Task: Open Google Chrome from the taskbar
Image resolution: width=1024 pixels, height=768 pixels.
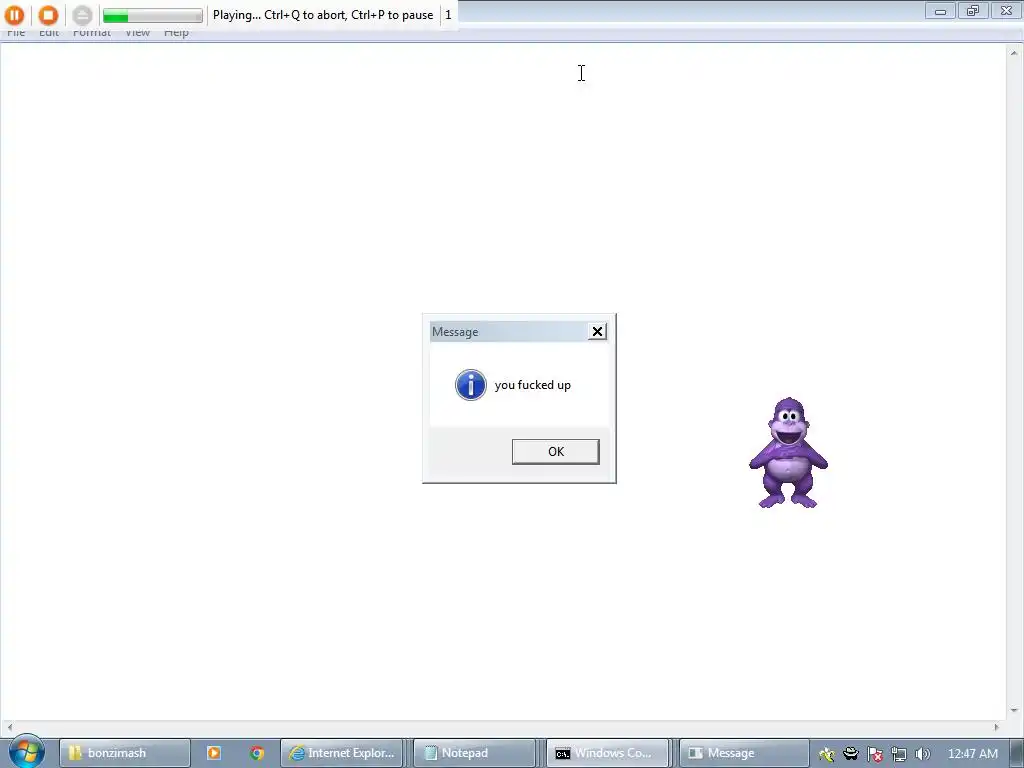Action: [x=257, y=753]
